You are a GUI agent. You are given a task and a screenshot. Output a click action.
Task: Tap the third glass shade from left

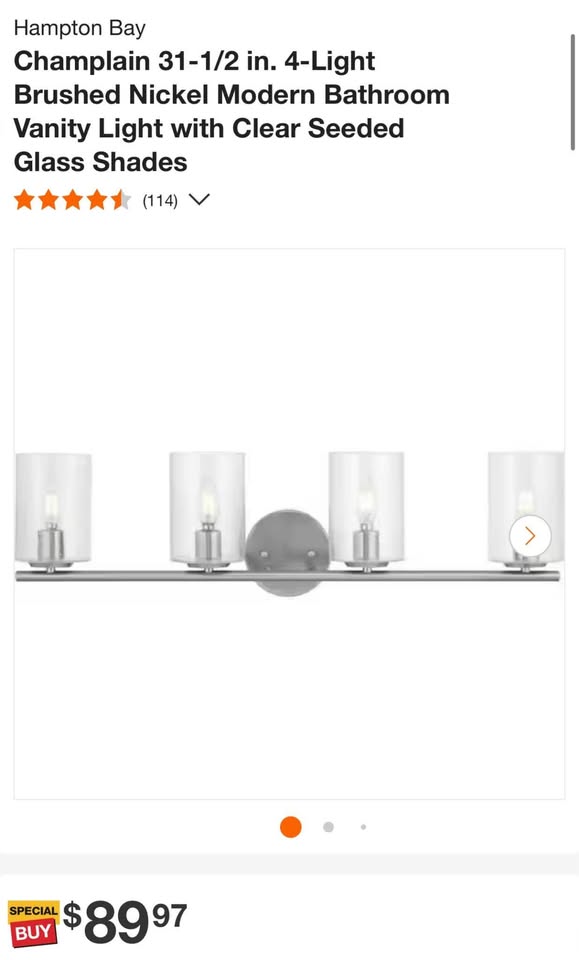[x=366, y=508]
